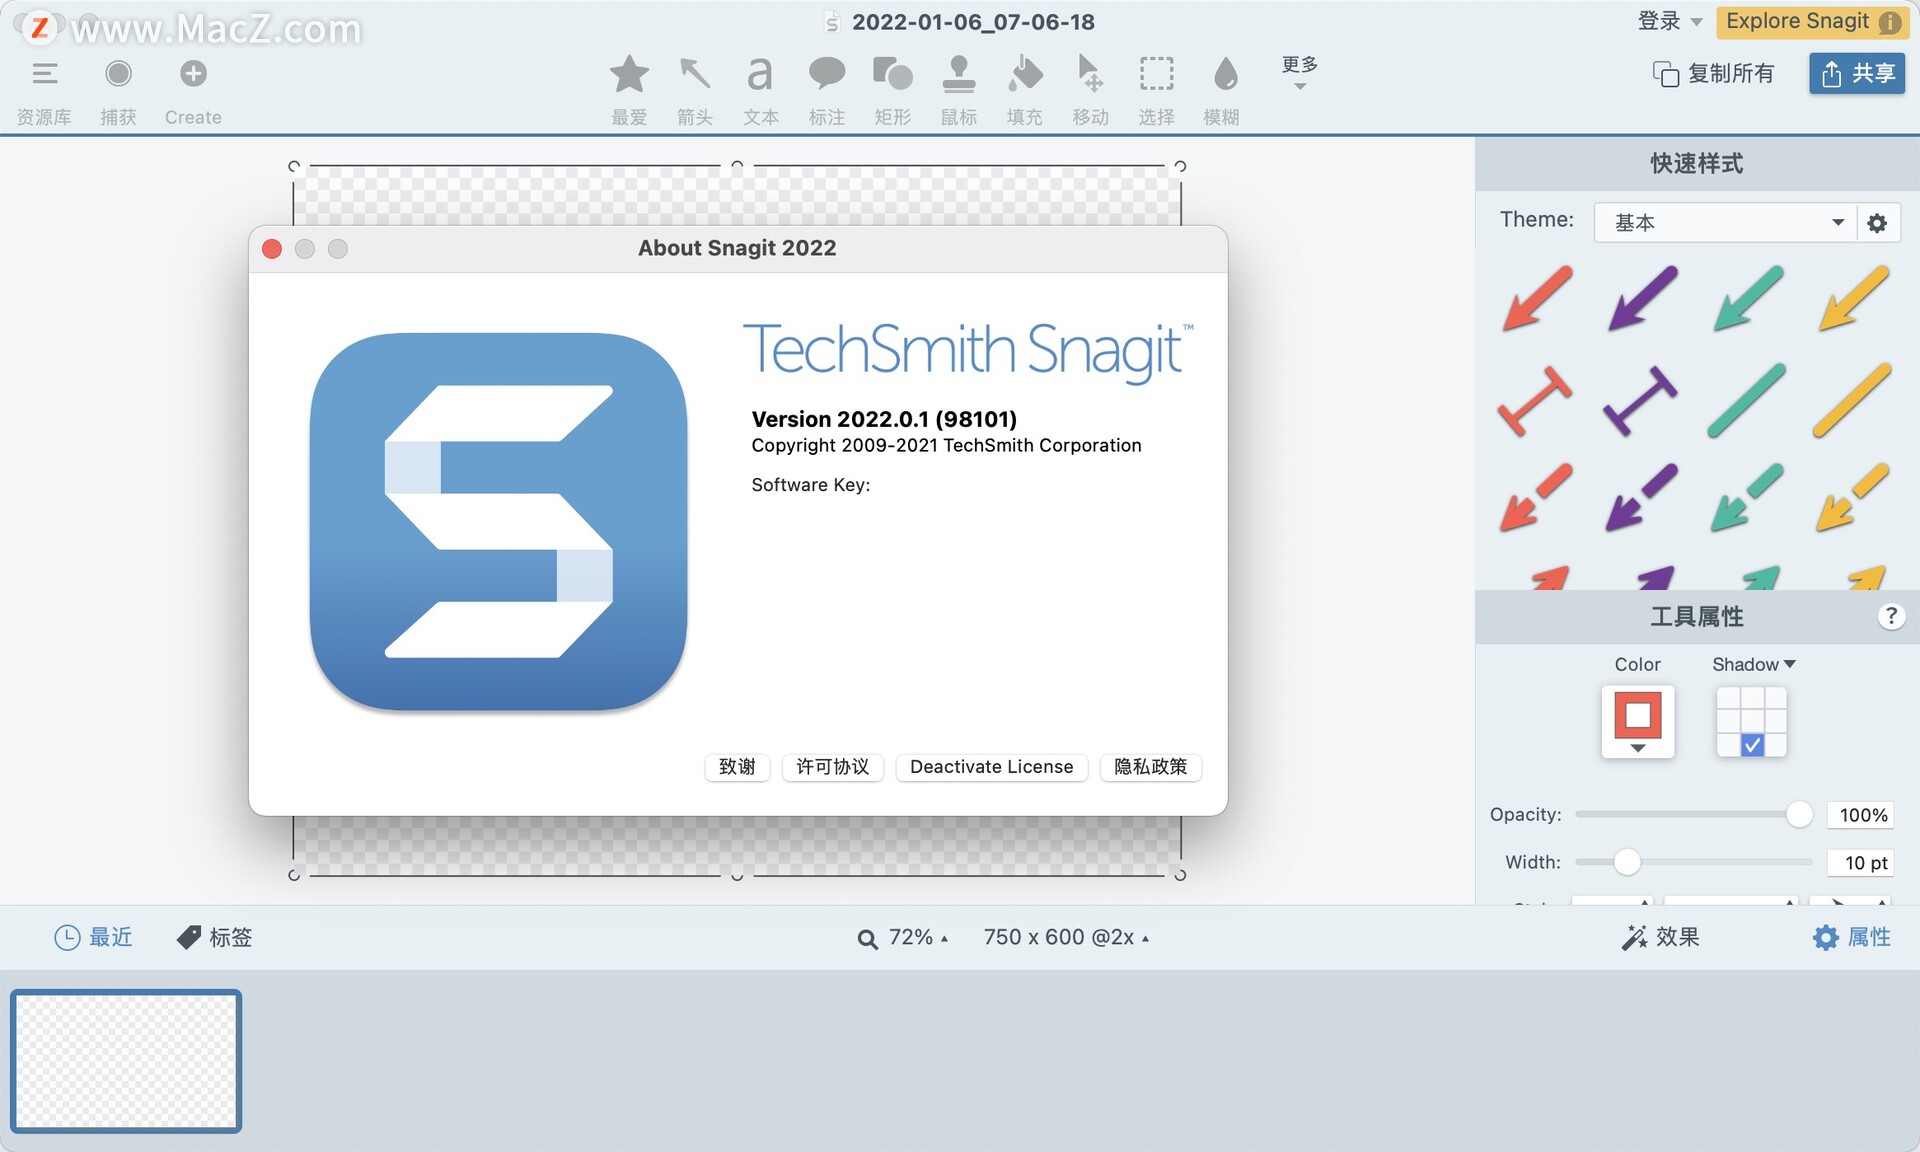Open the 登录 sign-in dropdown
Viewport: 1920px width, 1152px height.
[x=1669, y=21]
